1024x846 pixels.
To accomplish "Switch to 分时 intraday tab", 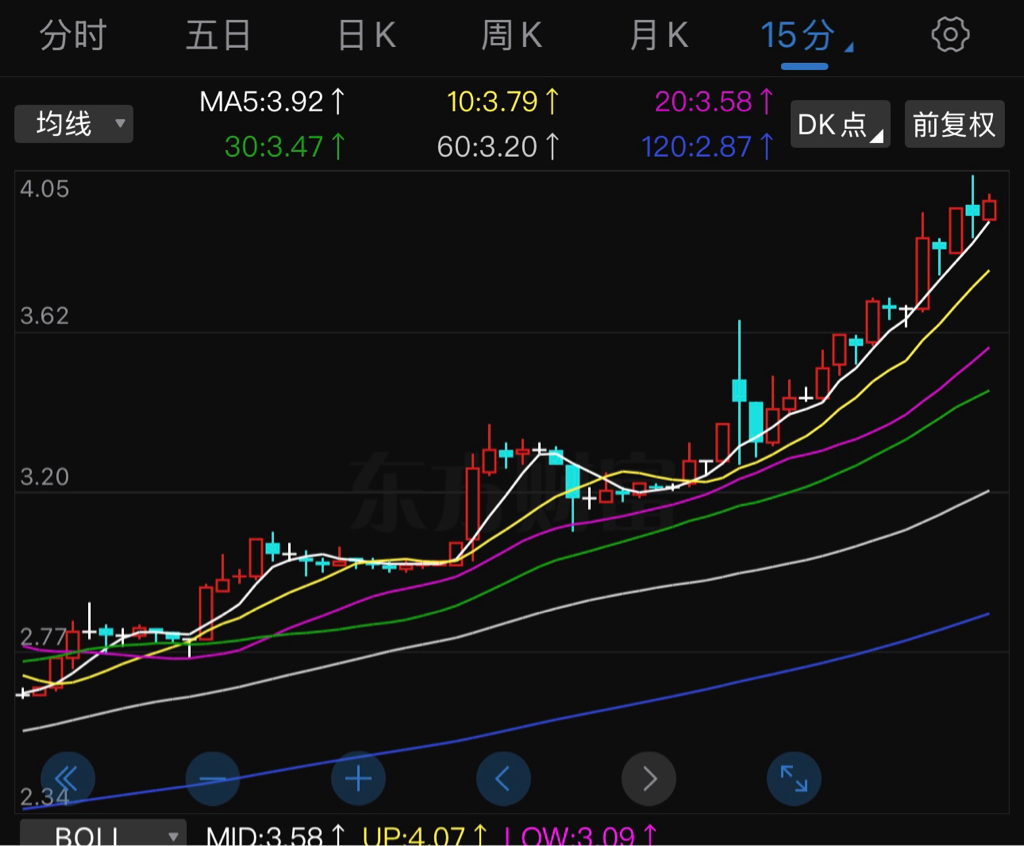I will 72,35.
